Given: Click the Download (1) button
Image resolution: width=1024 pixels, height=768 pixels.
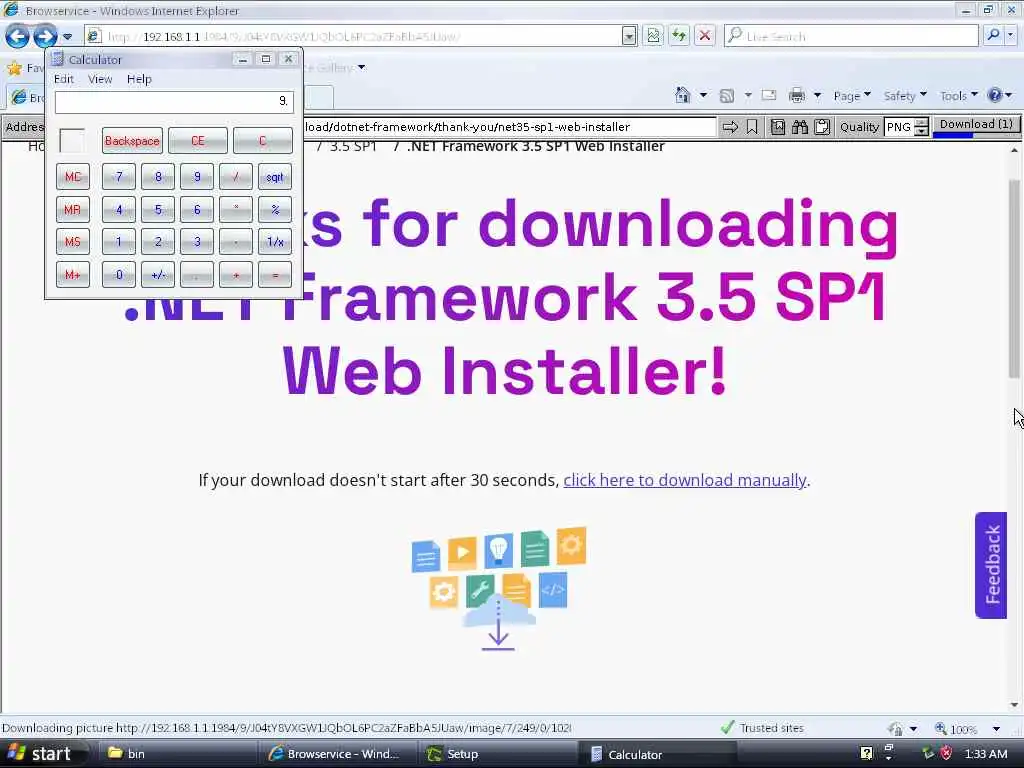Looking at the screenshot, I should [976, 126].
